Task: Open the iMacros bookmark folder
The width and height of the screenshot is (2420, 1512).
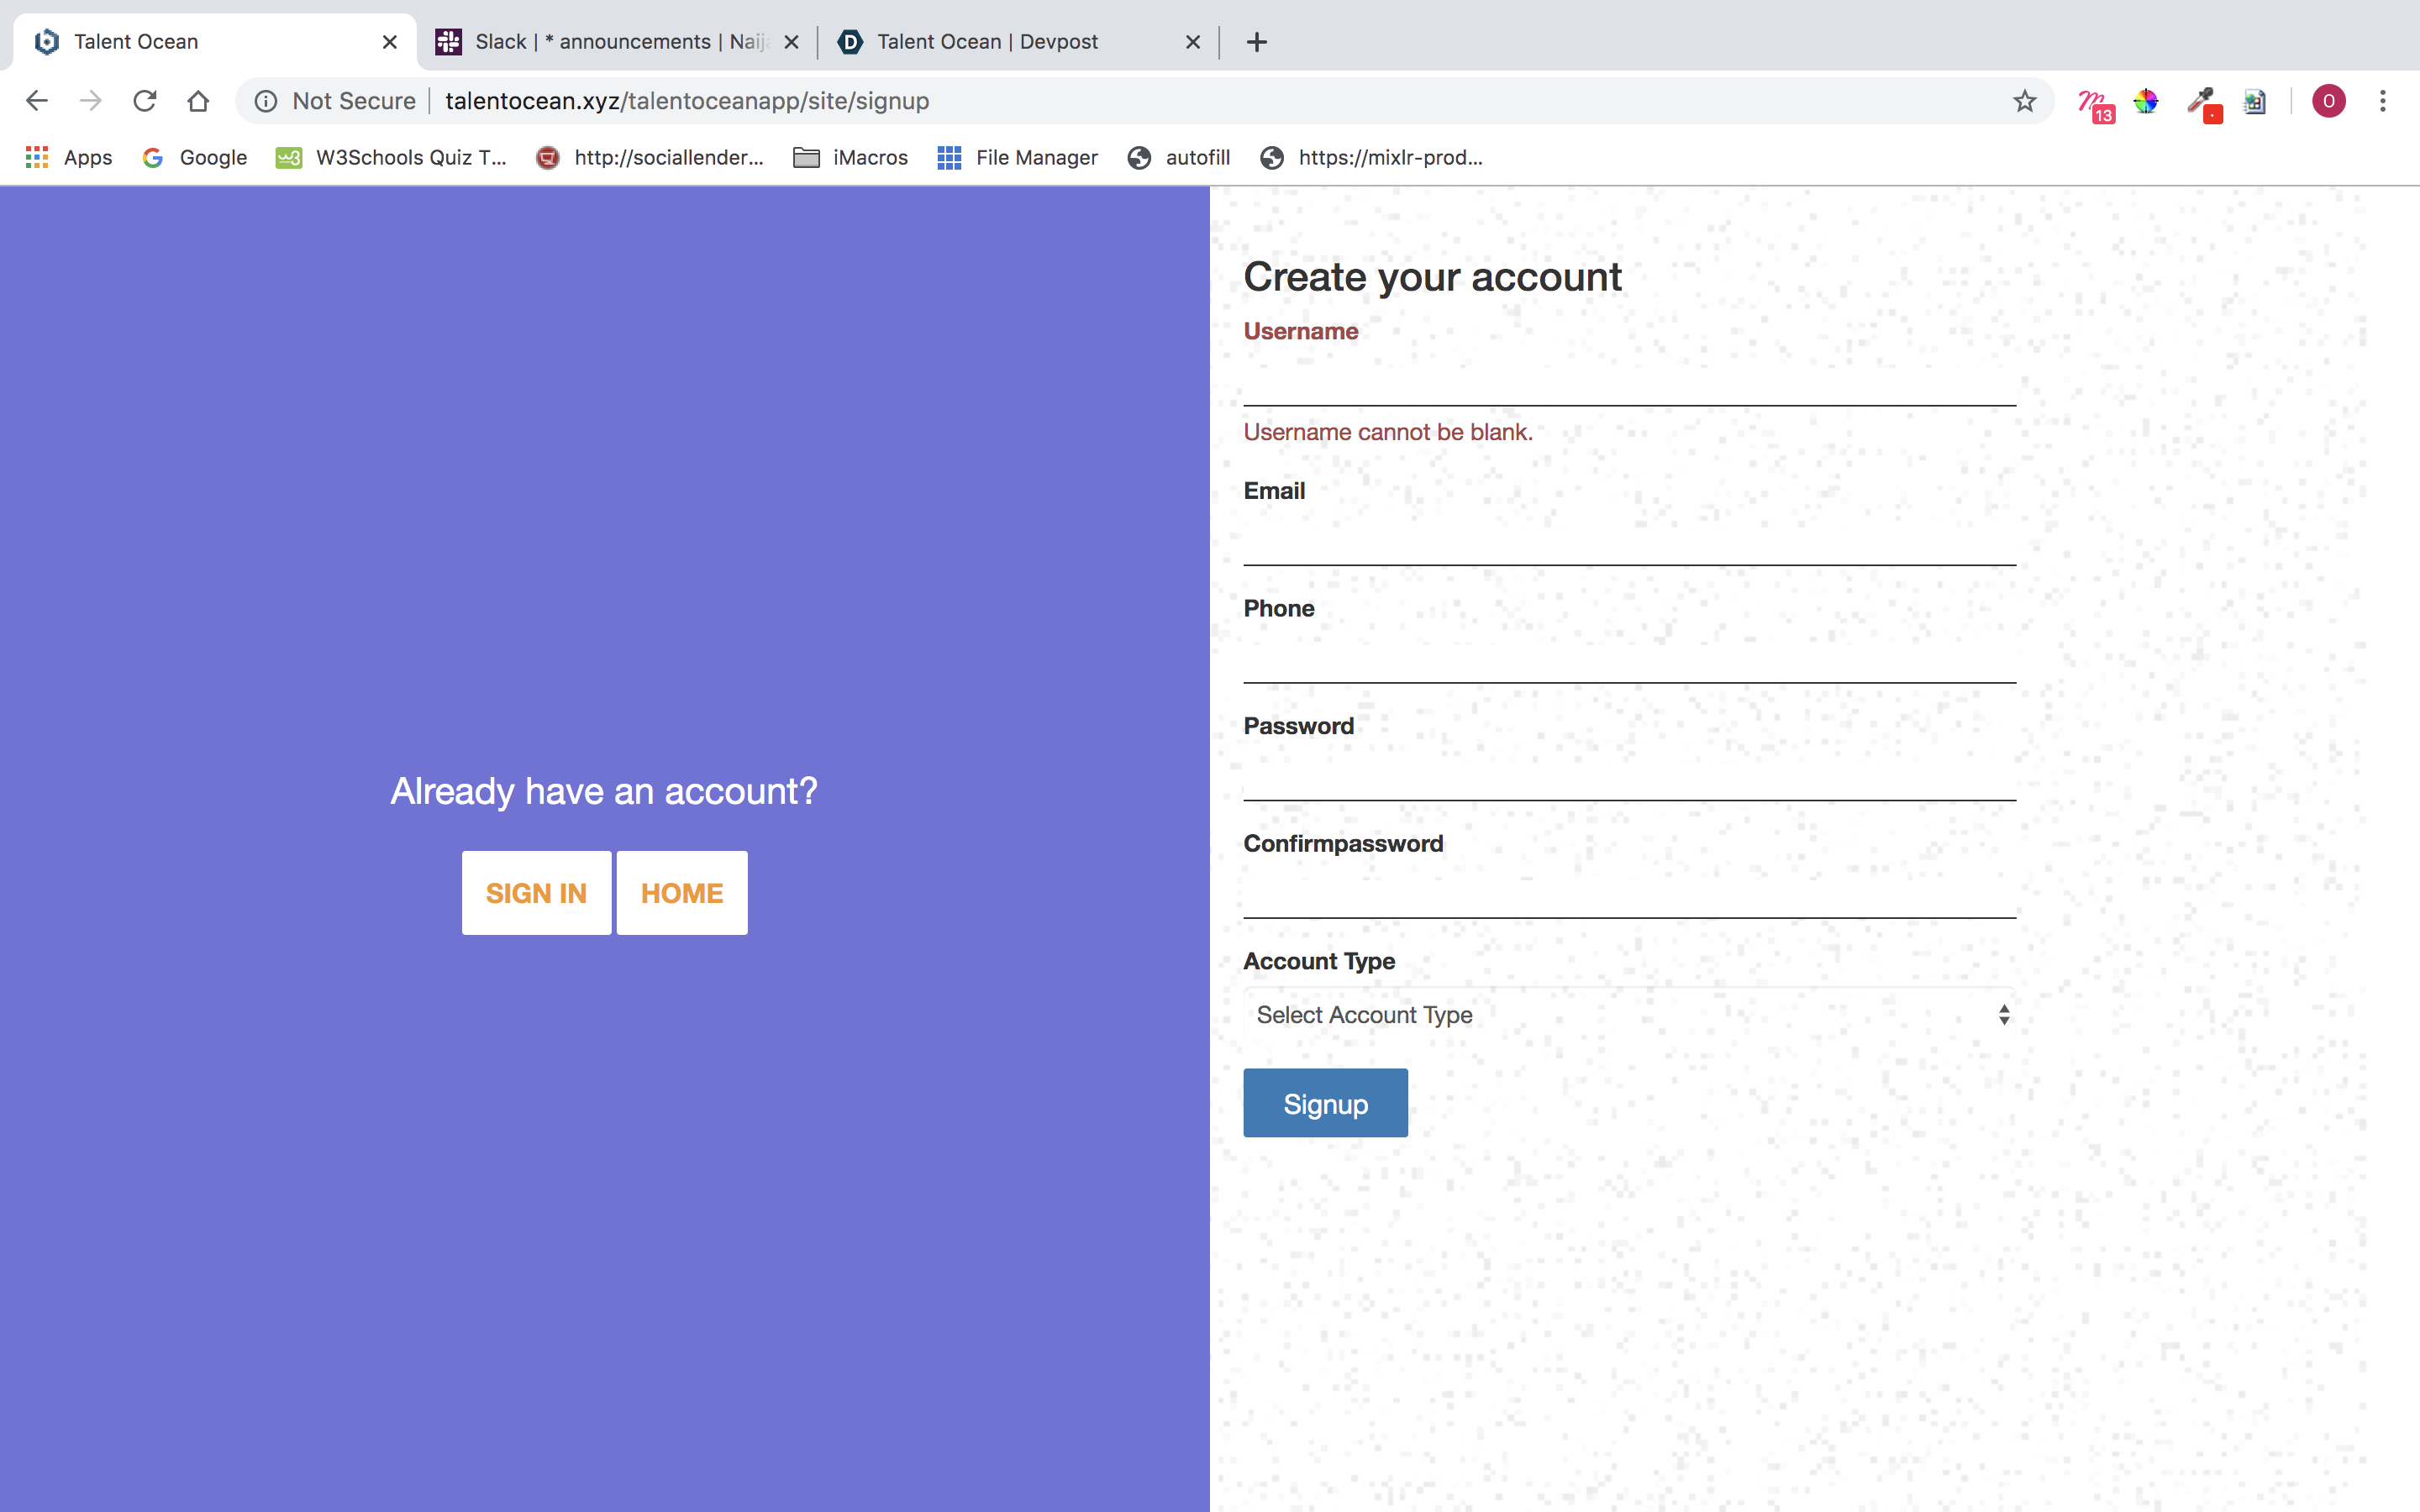Action: [x=850, y=157]
